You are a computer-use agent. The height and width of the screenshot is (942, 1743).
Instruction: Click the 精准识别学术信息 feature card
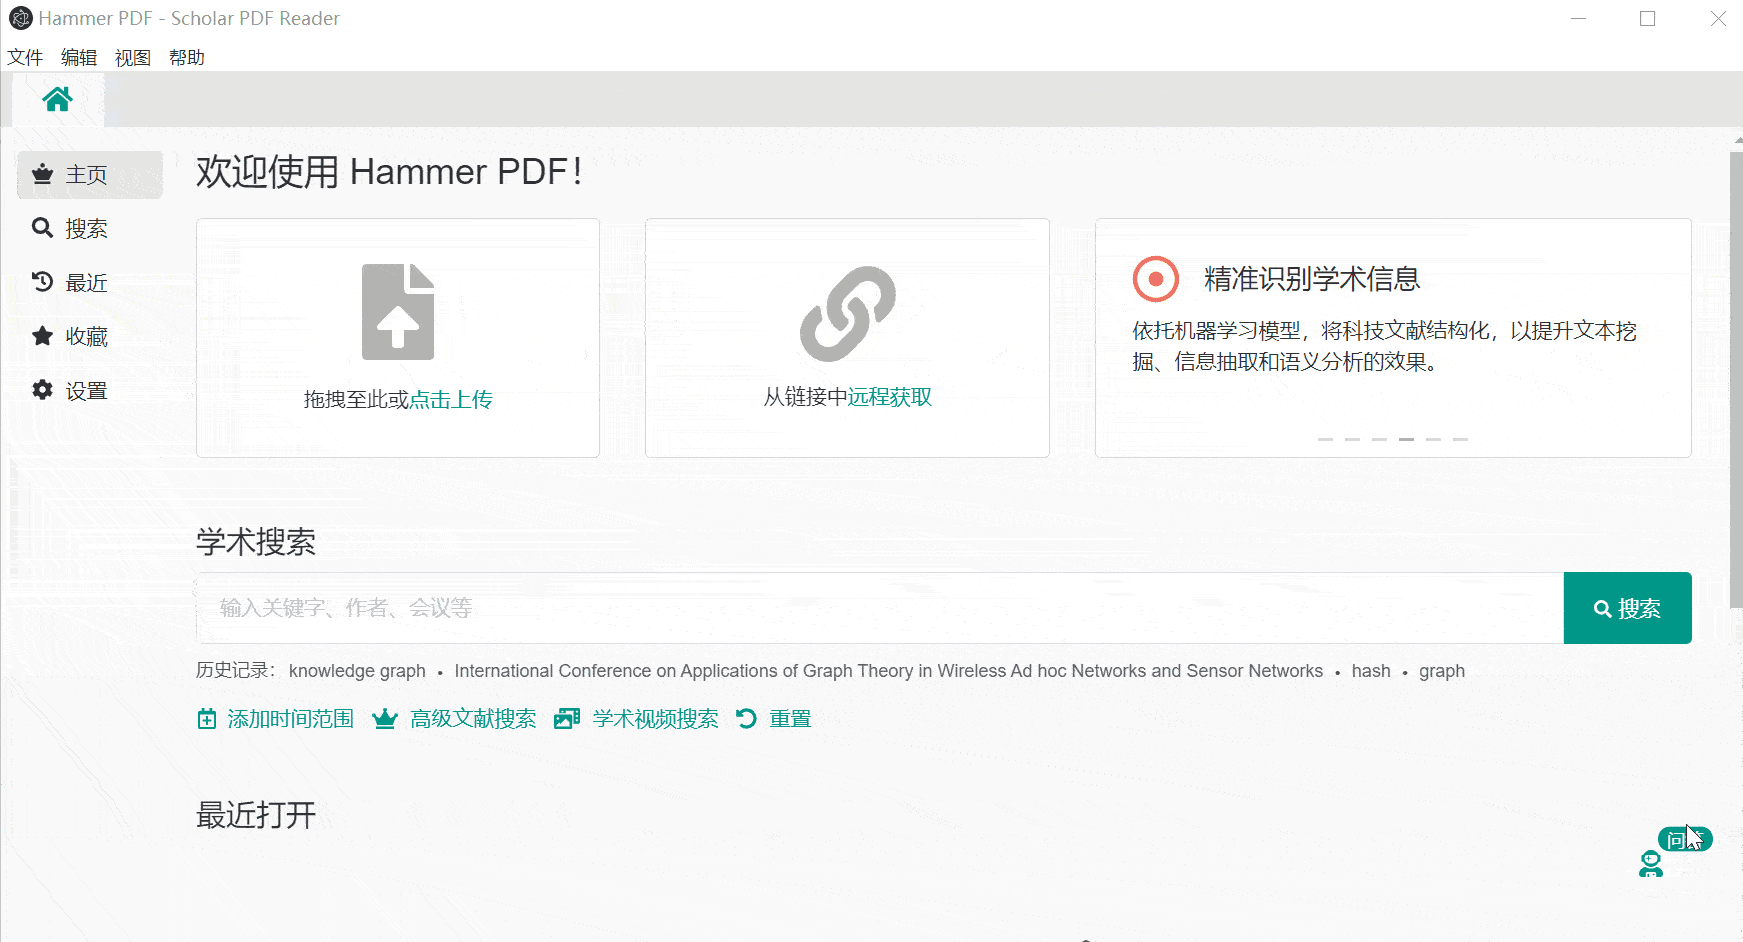pyautogui.click(x=1393, y=338)
